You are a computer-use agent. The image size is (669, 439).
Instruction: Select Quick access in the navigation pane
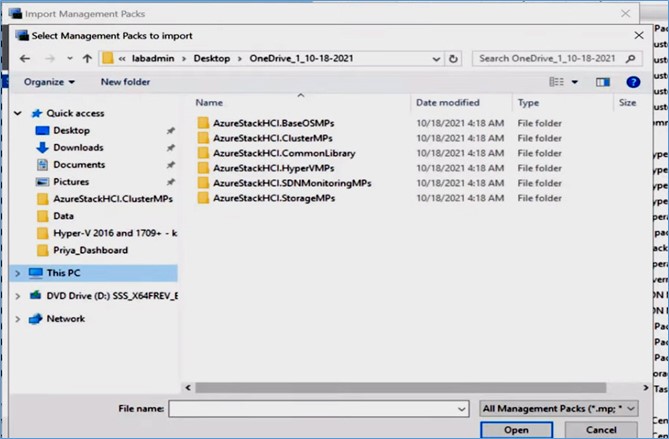[75, 113]
